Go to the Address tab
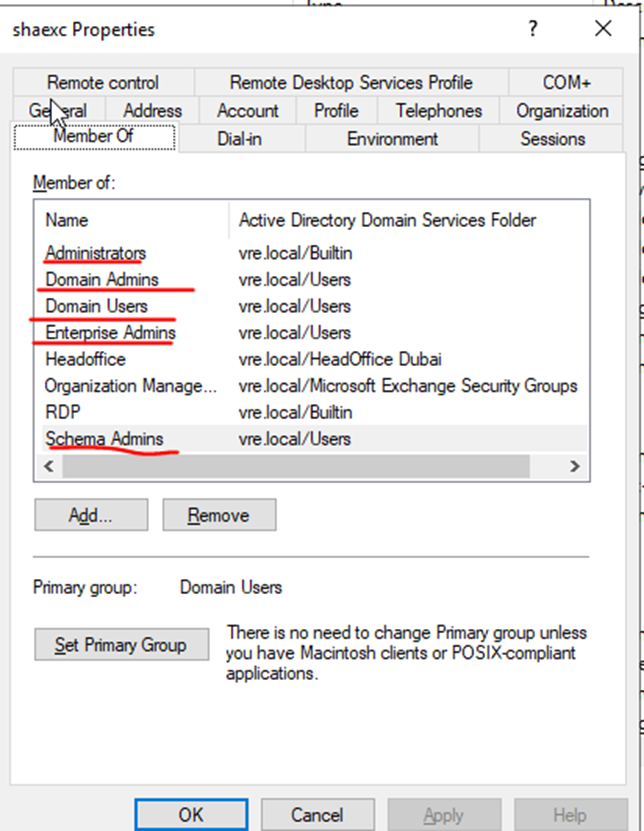Image resolution: width=644 pixels, height=831 pixels. pos(152,111)
